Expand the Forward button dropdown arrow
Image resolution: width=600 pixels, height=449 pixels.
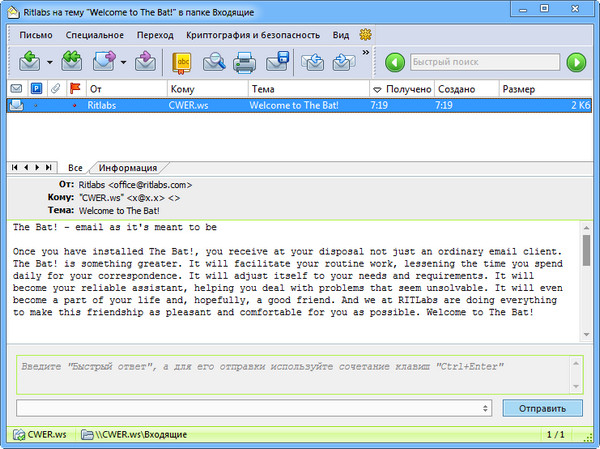124,62
